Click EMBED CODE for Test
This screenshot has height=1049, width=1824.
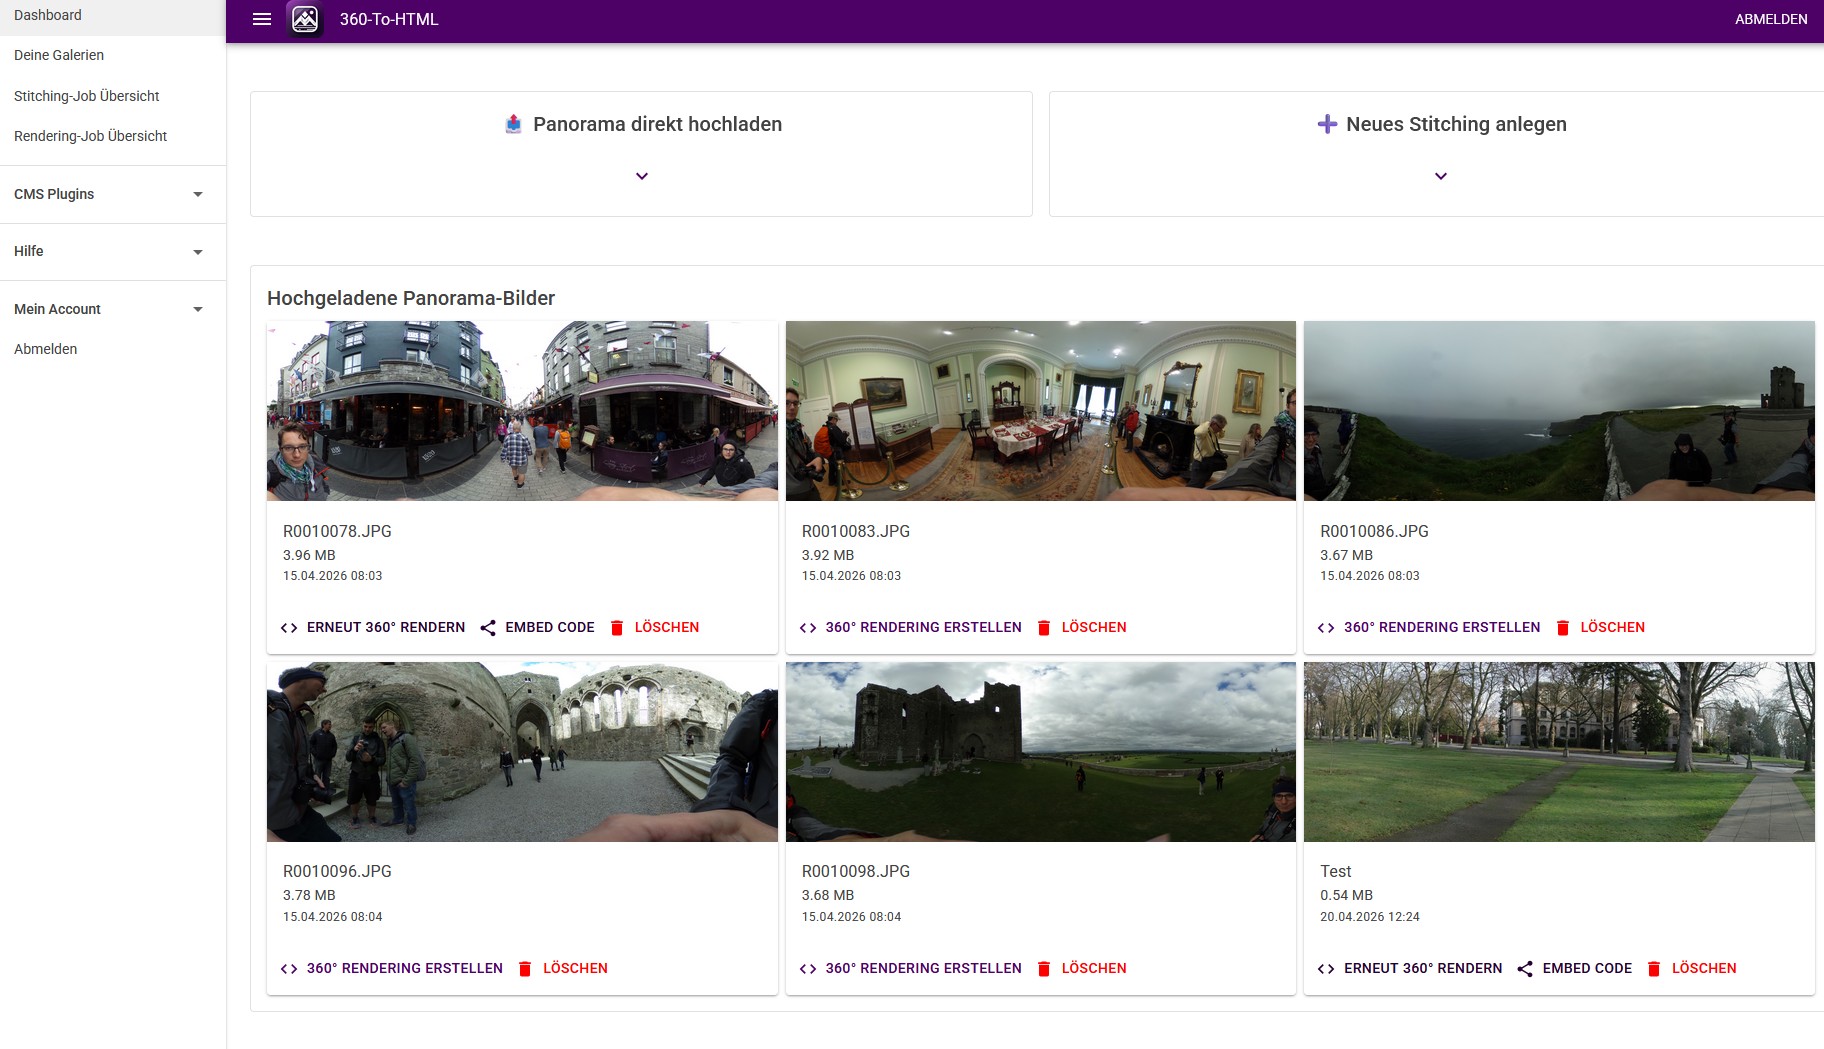pos(1587,969)
